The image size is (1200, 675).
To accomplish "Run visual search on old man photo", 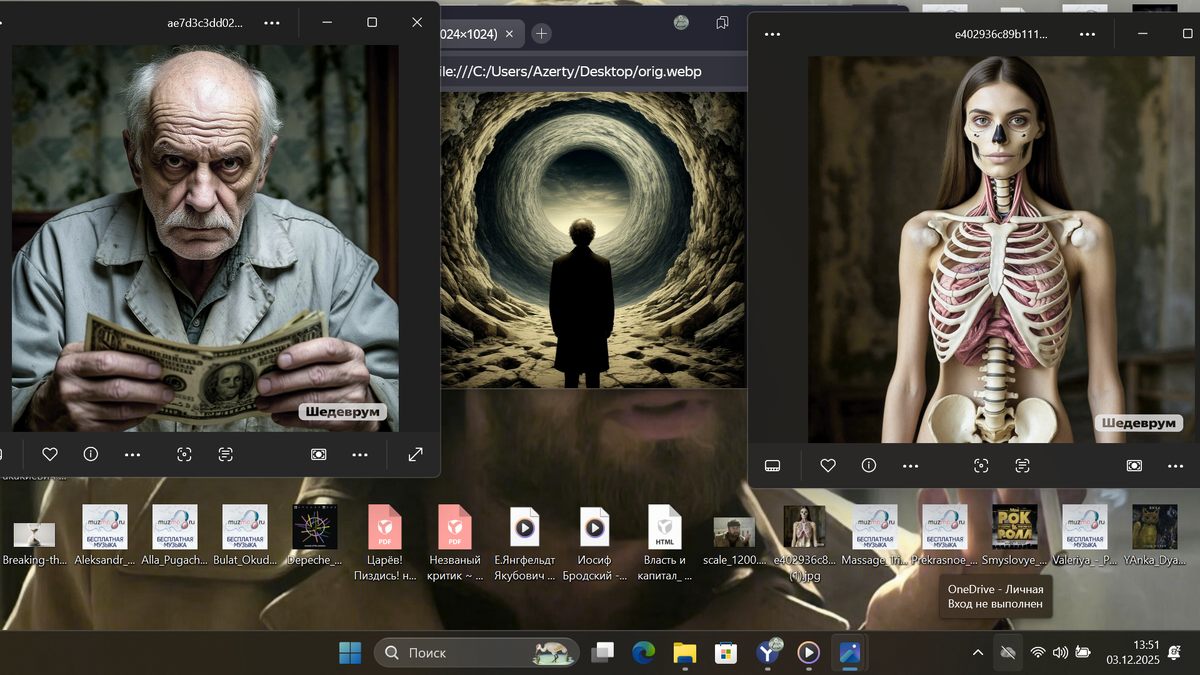I will (x=184, y=454).
